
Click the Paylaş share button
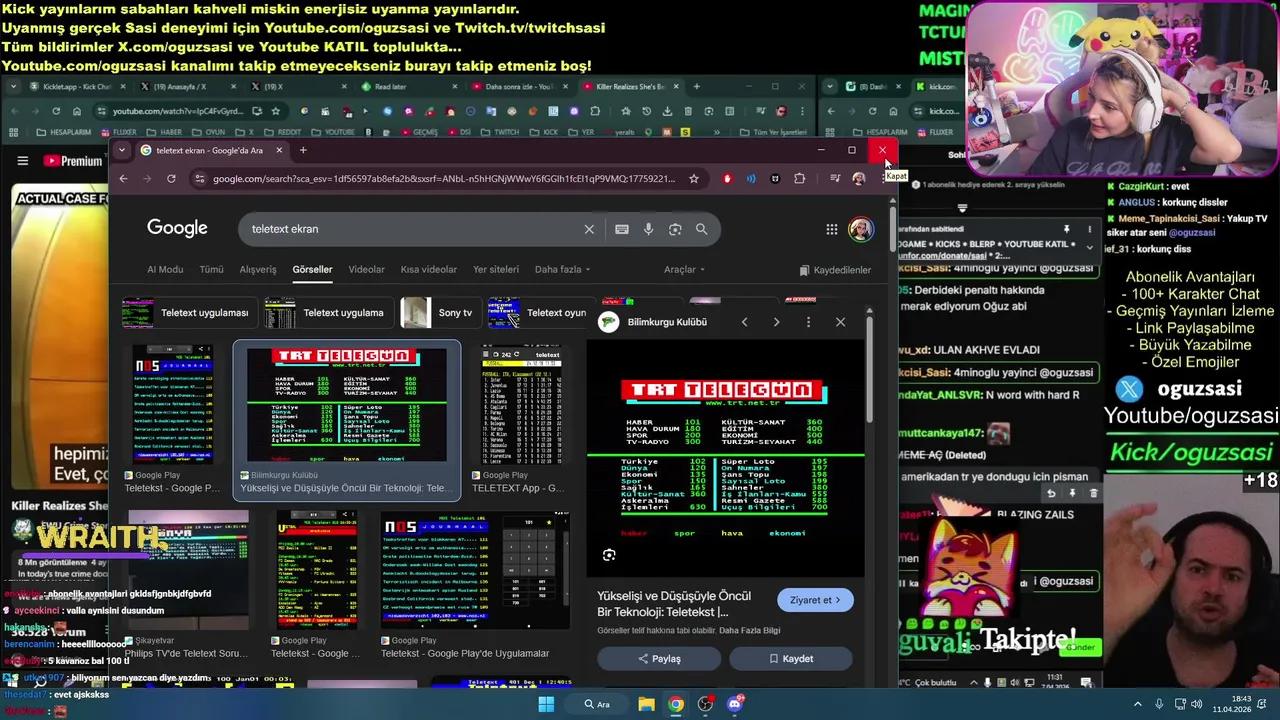coord(659,659)
